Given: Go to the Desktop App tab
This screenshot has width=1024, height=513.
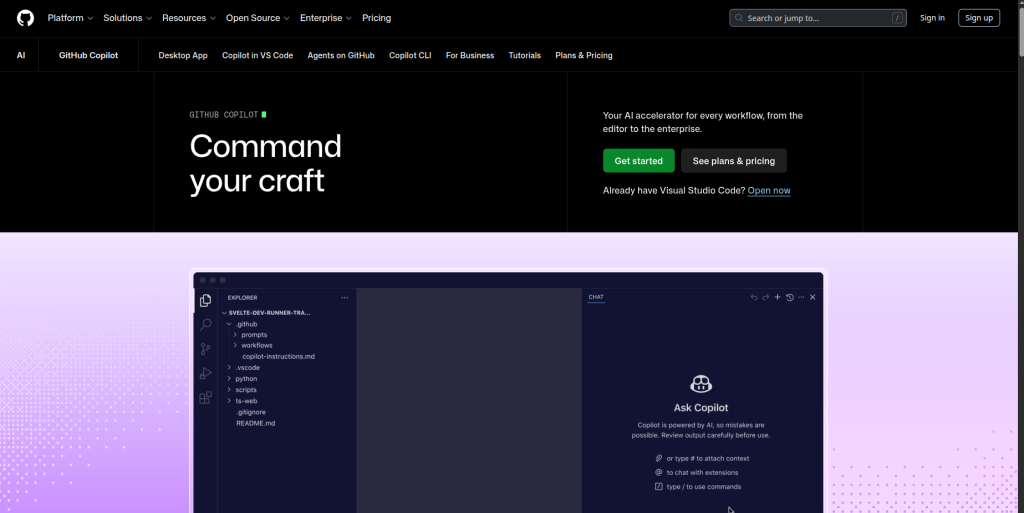Looking at the screenshot, I should (x=183, y=55).
